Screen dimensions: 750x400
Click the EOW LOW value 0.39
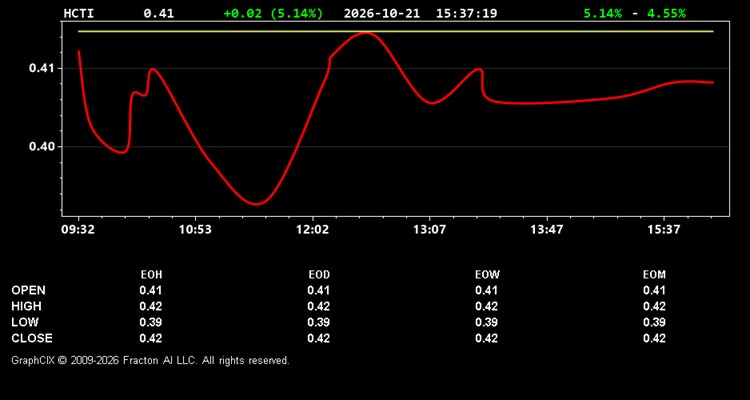tap(486, 322)
